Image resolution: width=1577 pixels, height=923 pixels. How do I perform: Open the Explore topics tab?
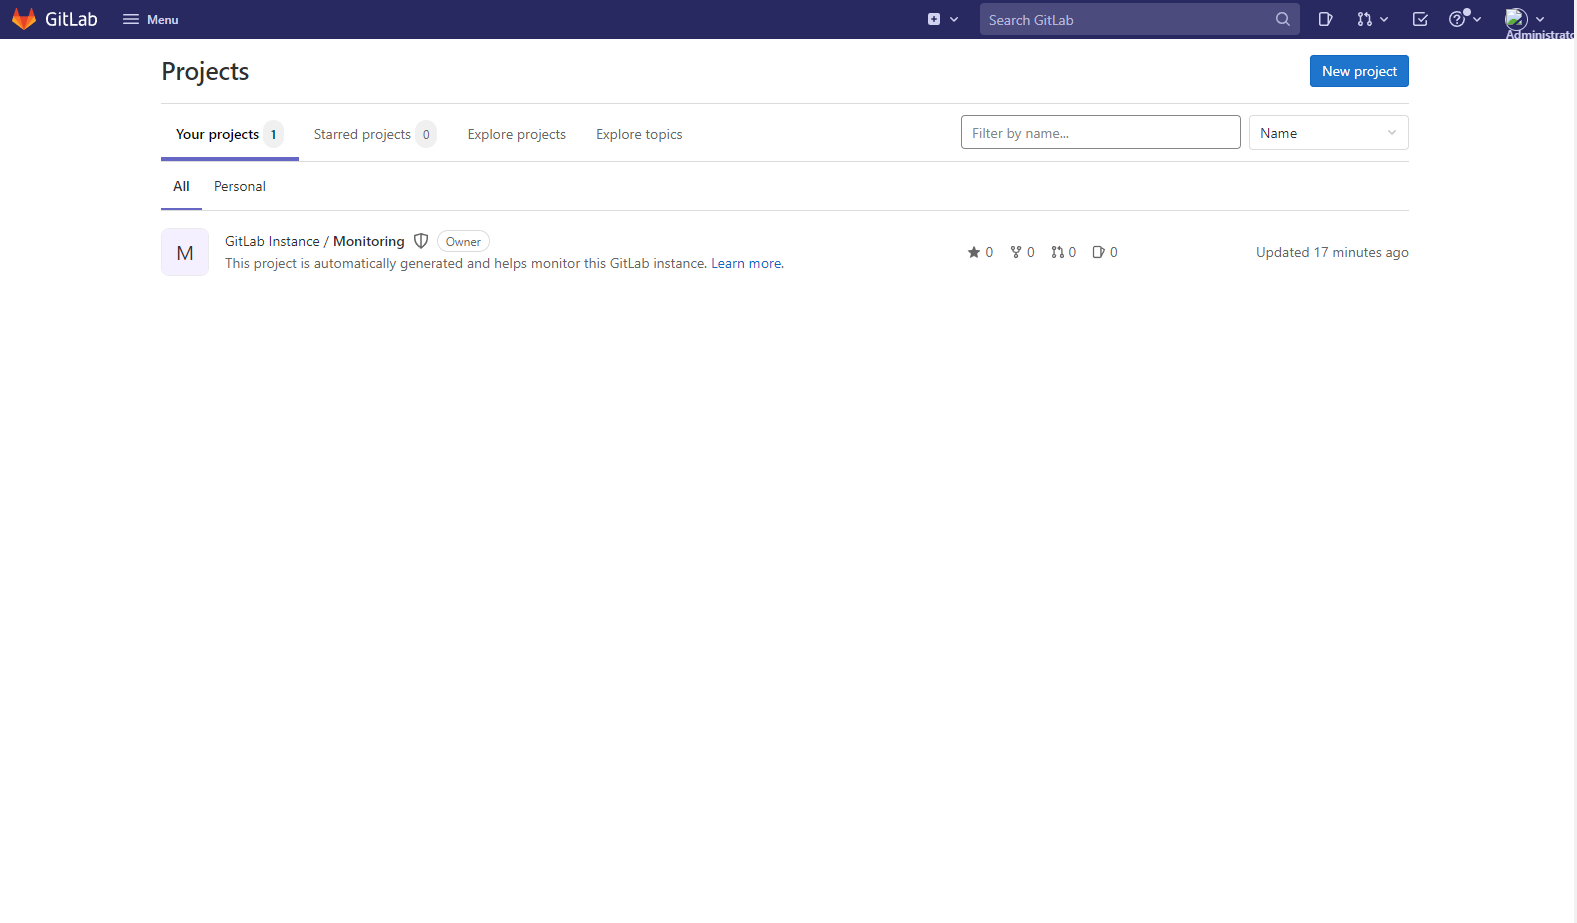(639, 134)
